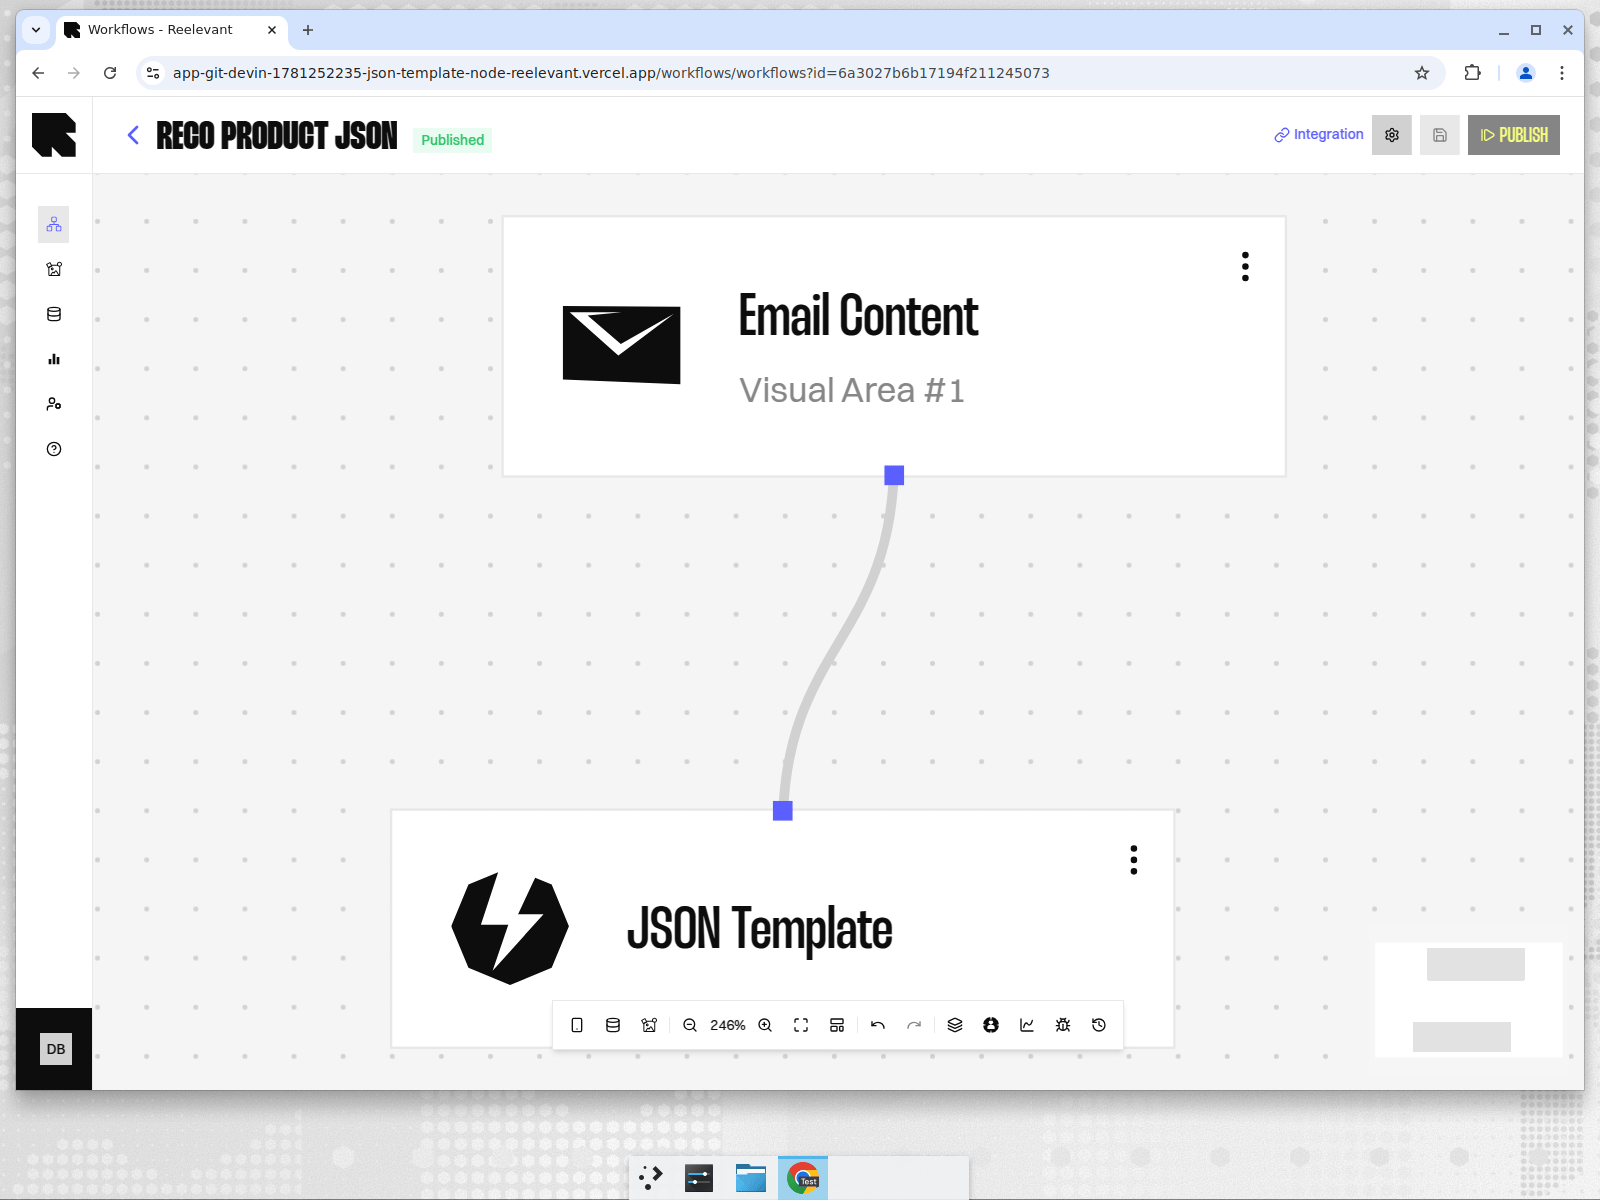The image size is (1600, 1200).
Task: Zoom out with the minus magnifier
Action: 690,1025
